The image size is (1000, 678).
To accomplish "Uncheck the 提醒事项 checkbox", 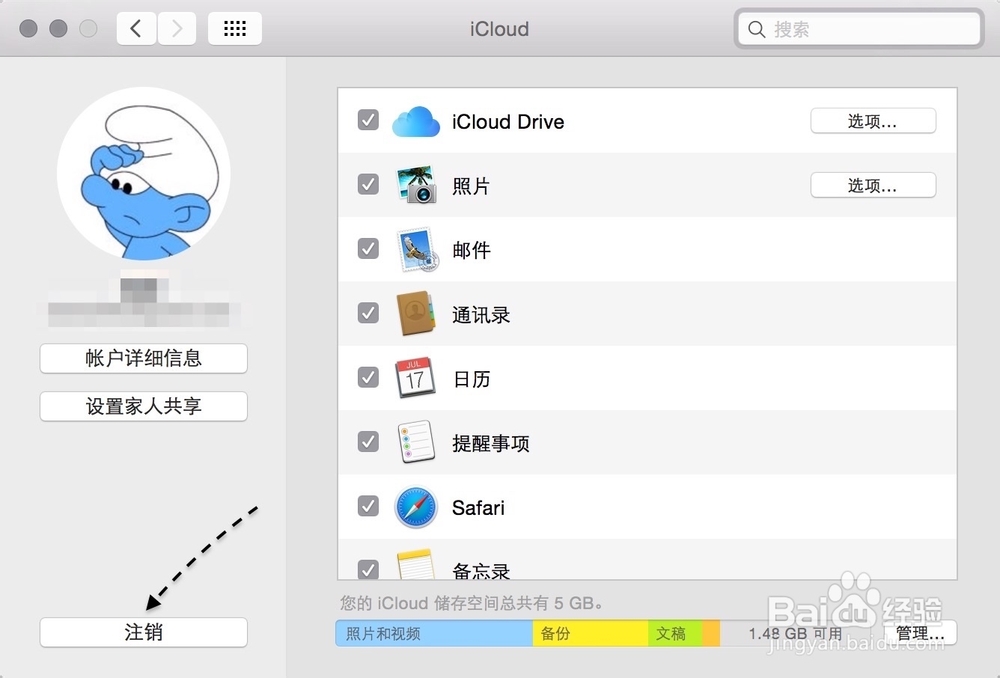I will click(368, 441).
